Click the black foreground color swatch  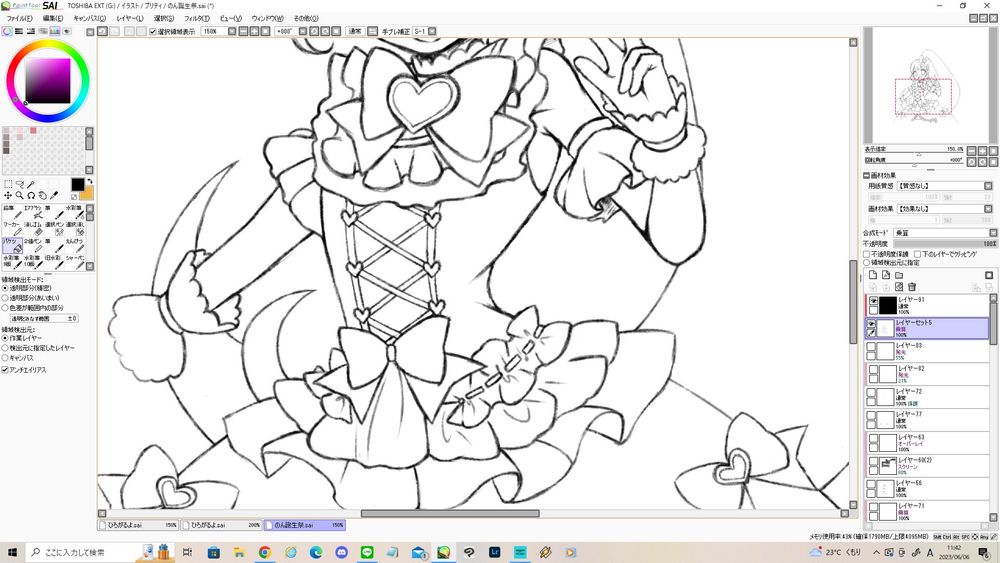click(77, 184)
